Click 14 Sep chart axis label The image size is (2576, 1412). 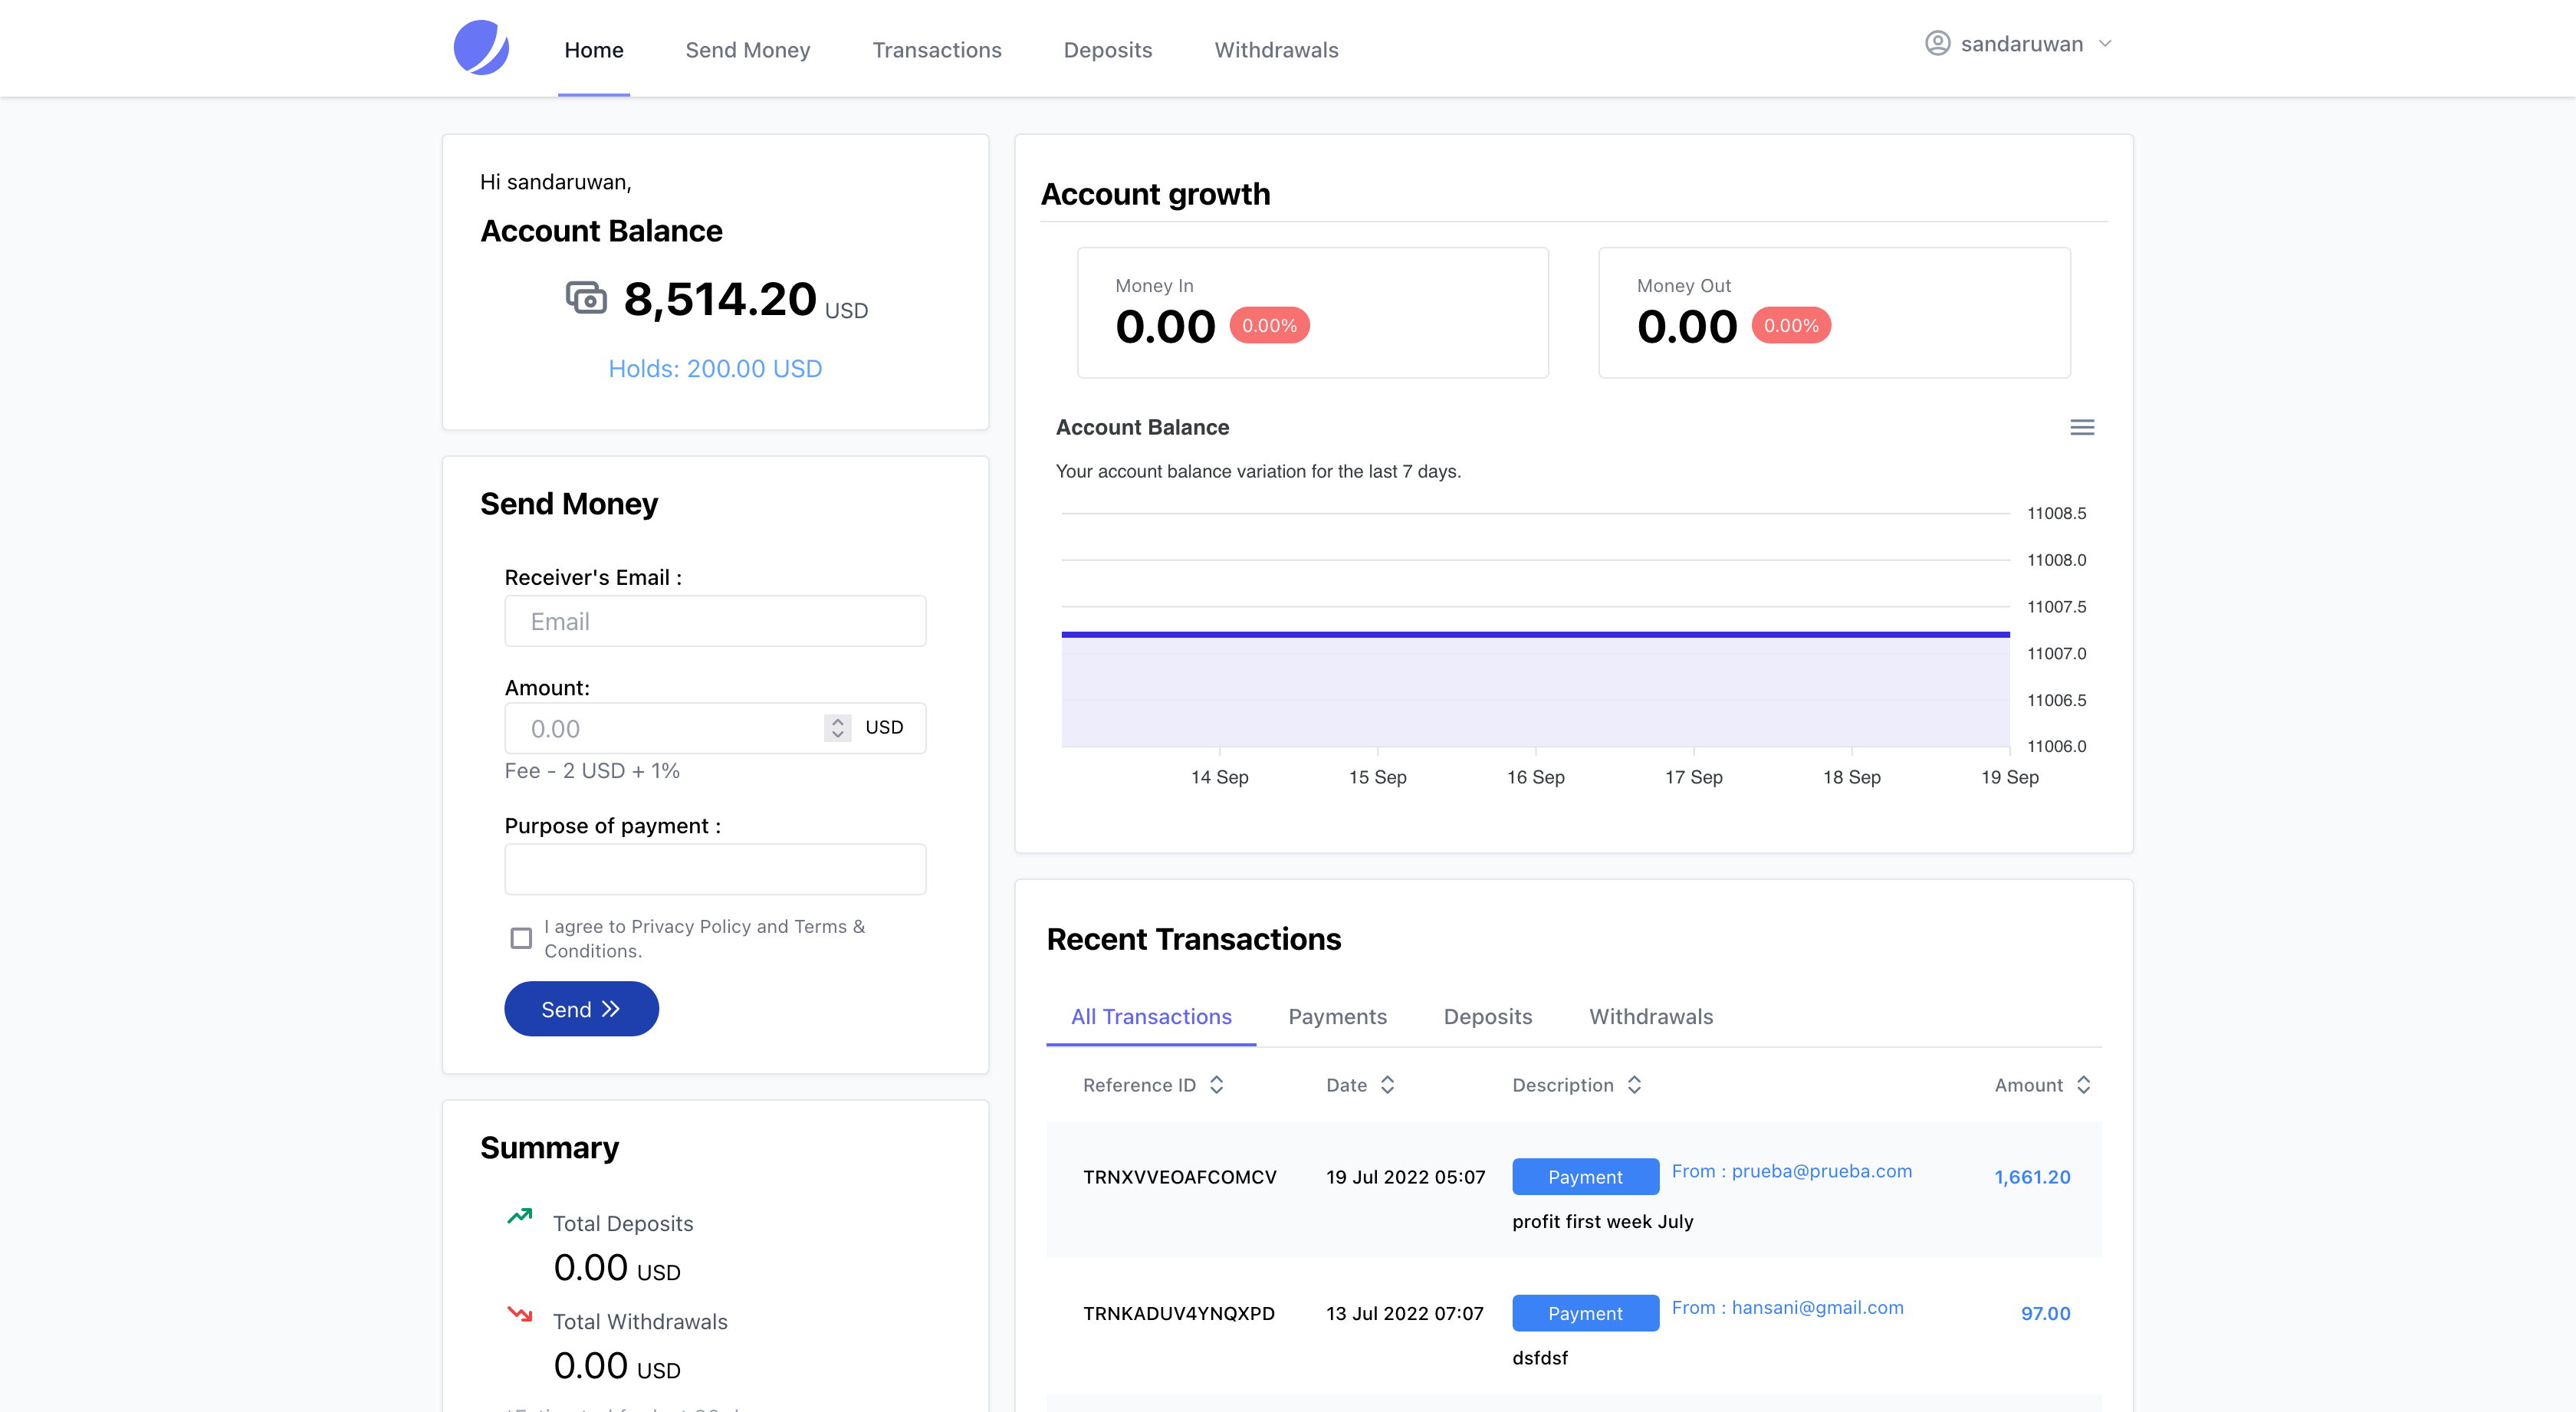[x=1219, y=777]
